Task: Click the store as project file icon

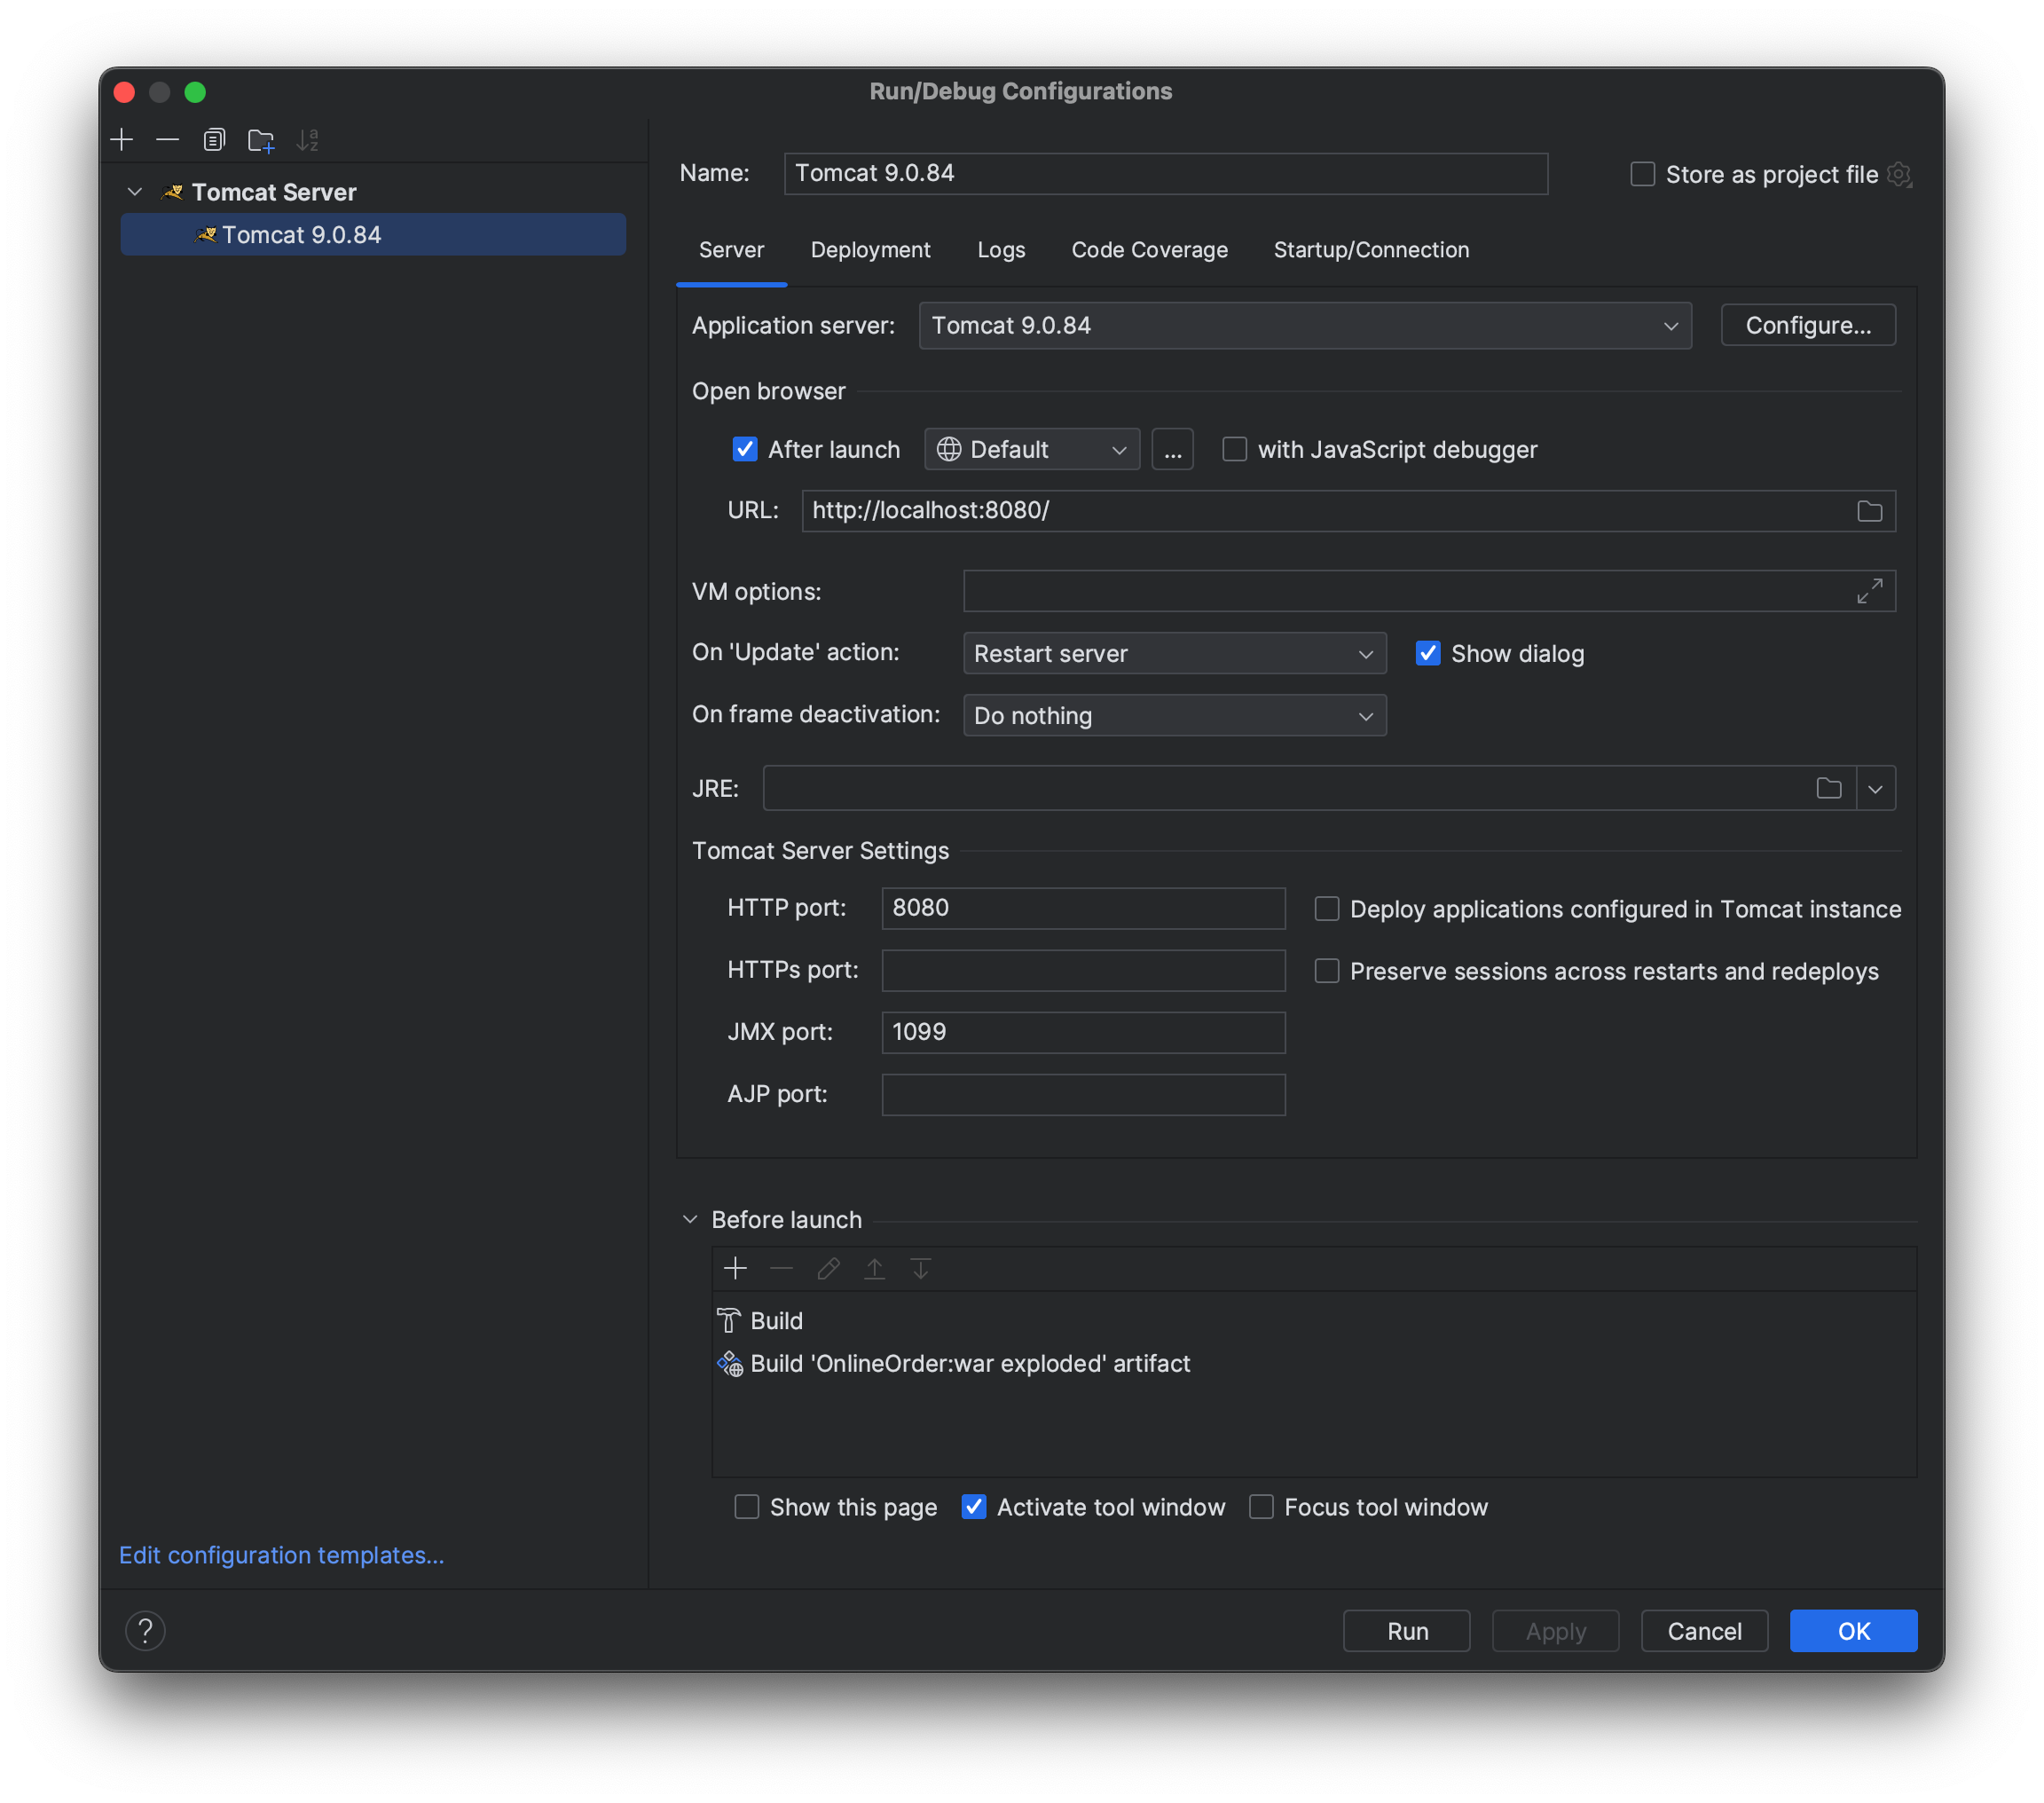Action: click(x=1905, y=174)
